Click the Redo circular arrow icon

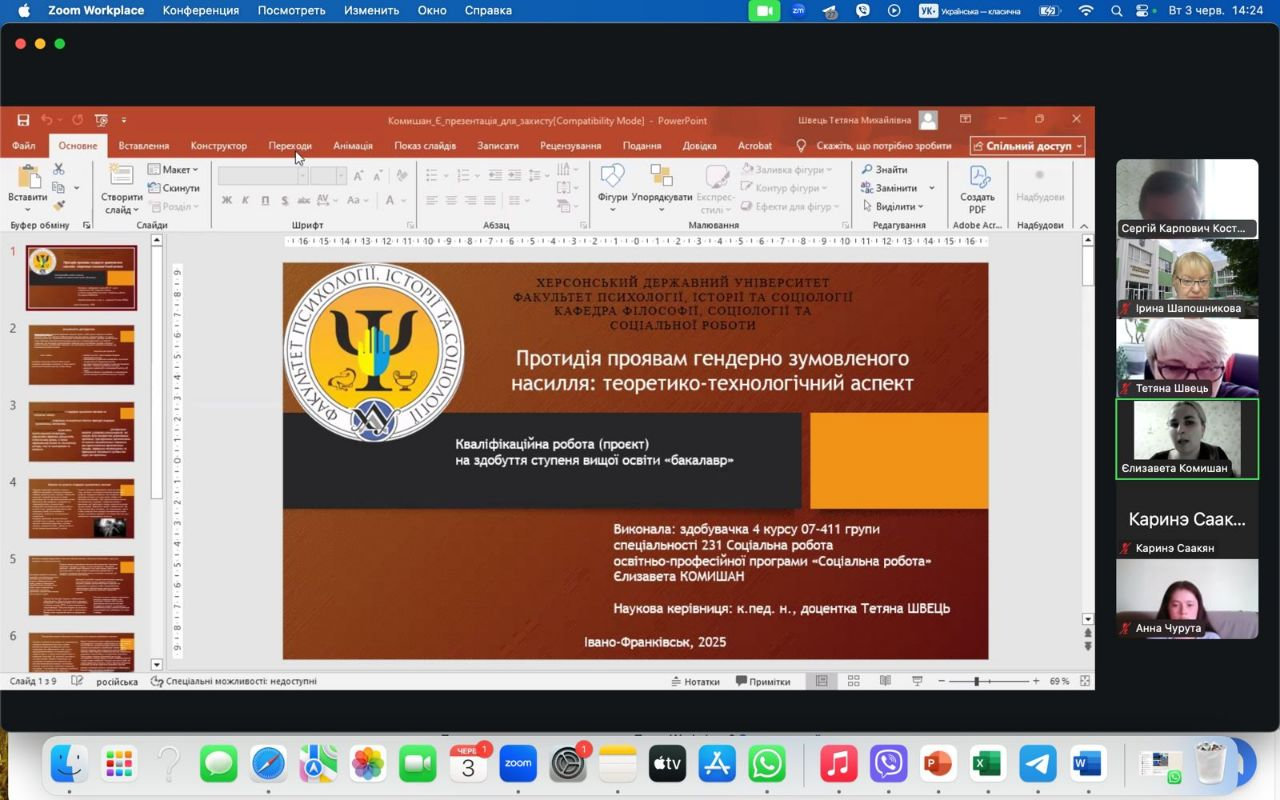point(77,120)
